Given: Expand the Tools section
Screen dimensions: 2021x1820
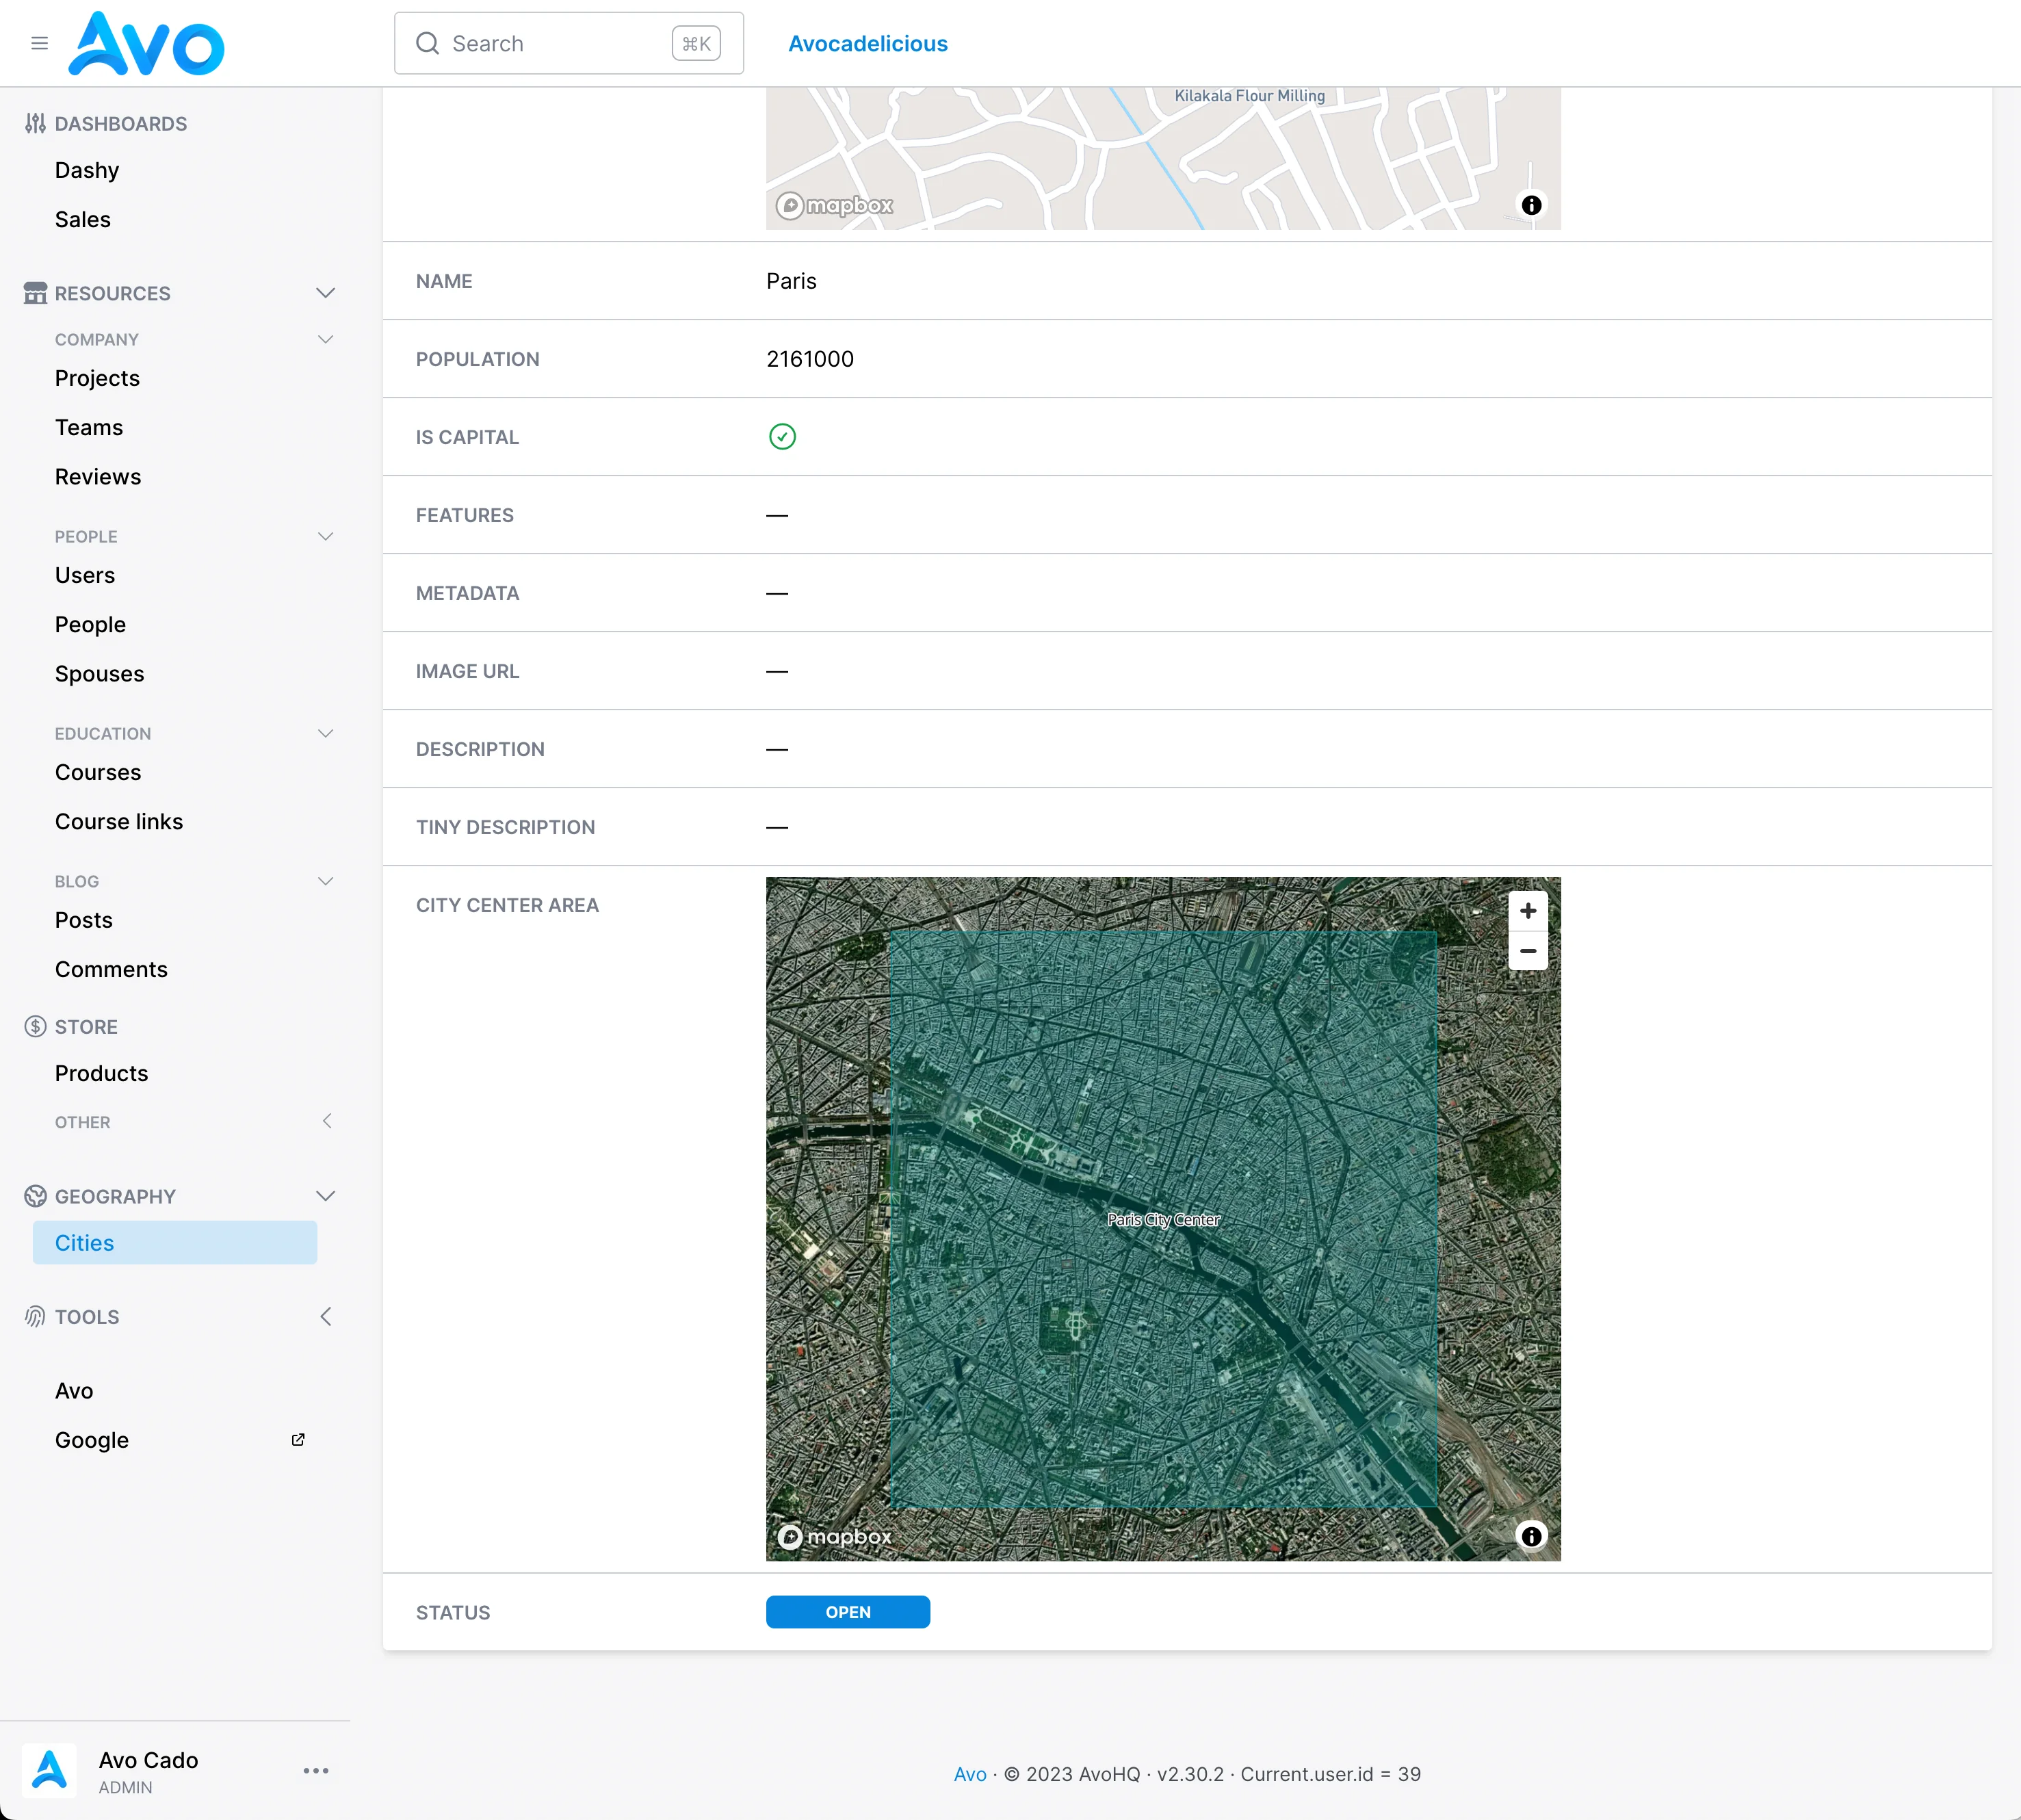Looking at the screenshot, I should click(x=326, y=1317).
